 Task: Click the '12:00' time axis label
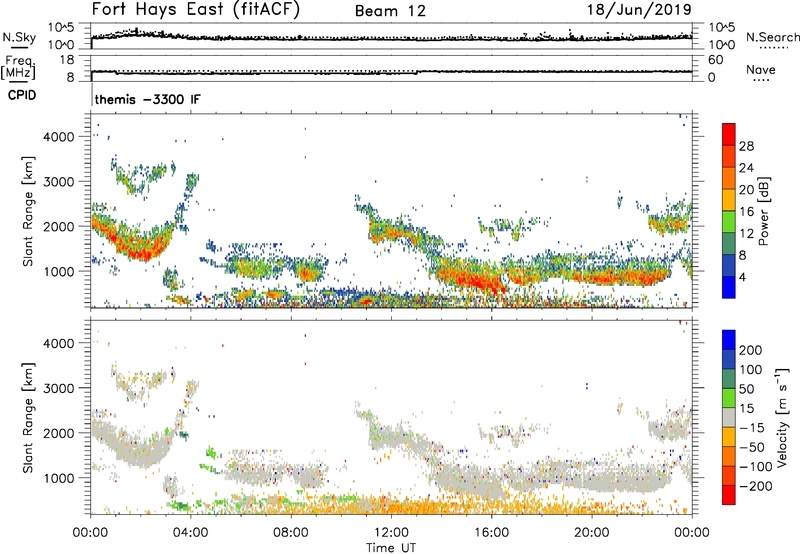pyautogui.click(x=391, y=533)
